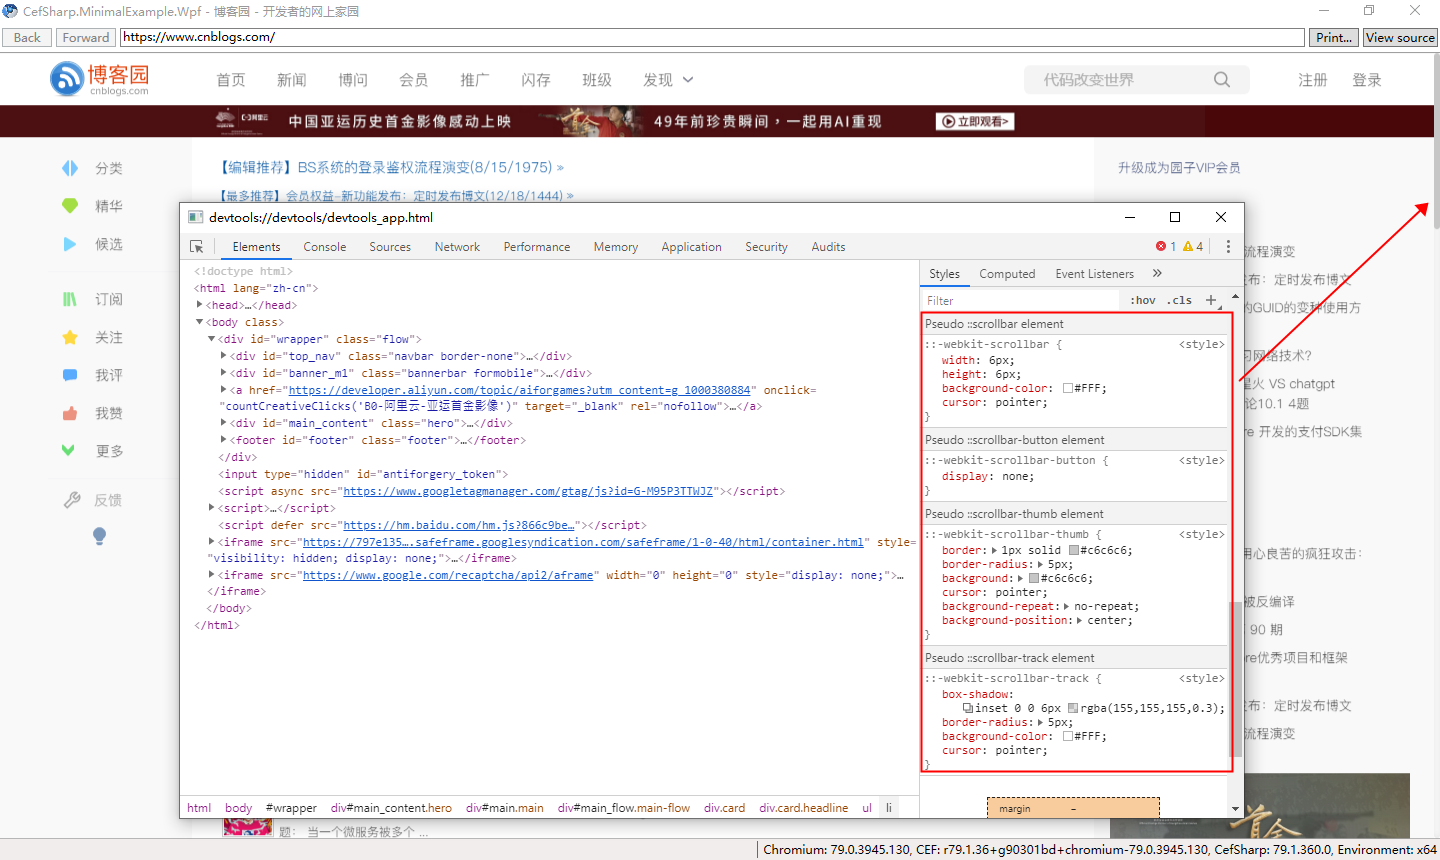Click 立即观看 play button on the banner

[x=975, y=121]
